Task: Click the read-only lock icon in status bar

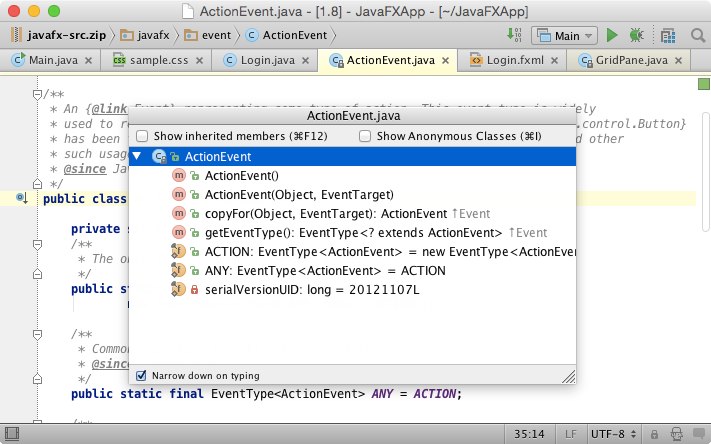Action: point(654,434)
